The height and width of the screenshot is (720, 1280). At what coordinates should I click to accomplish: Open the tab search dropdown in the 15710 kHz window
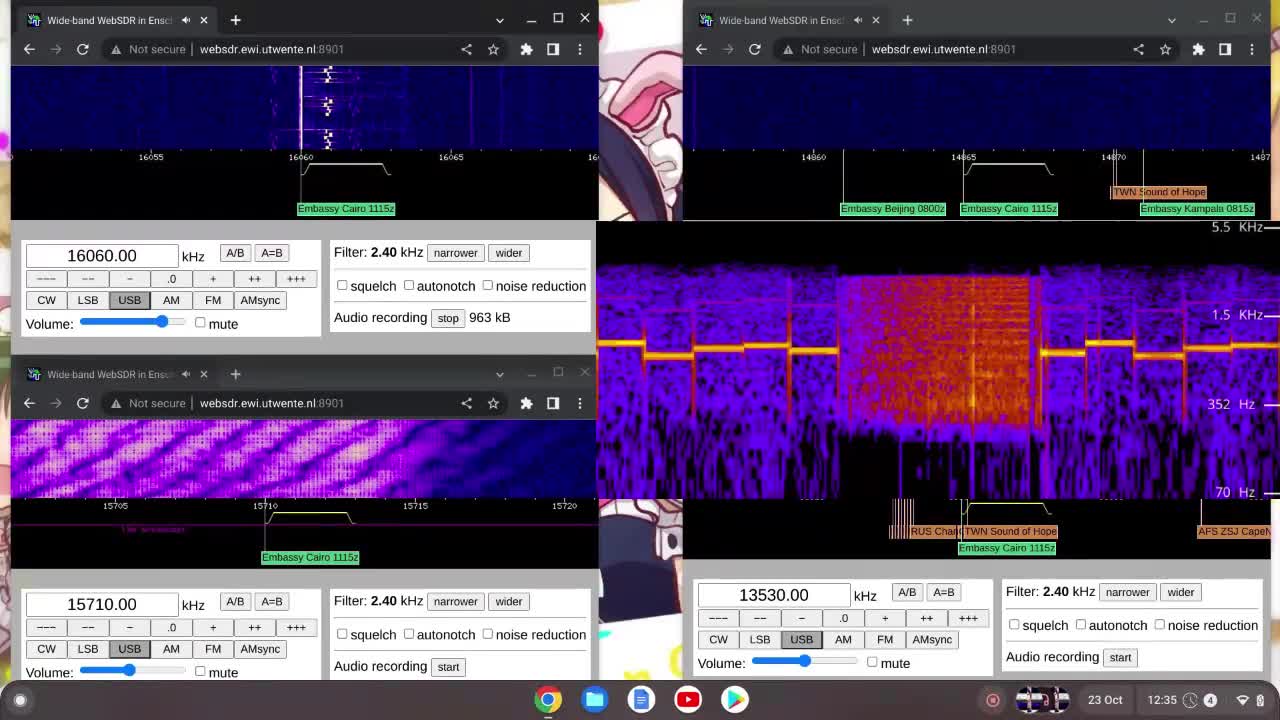500,374
